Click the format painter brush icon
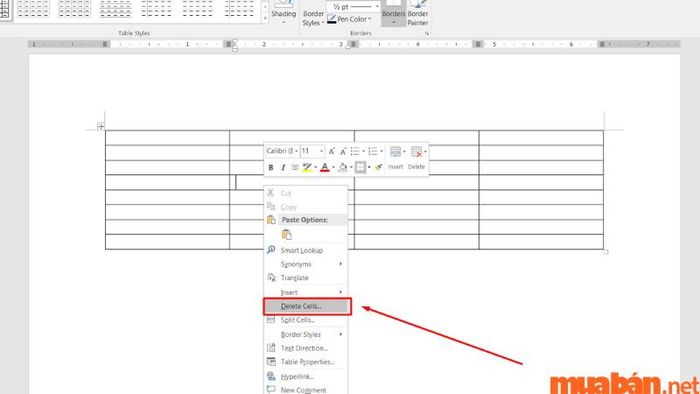Viewport: 700px width, 394px height. tap(378, 167)
